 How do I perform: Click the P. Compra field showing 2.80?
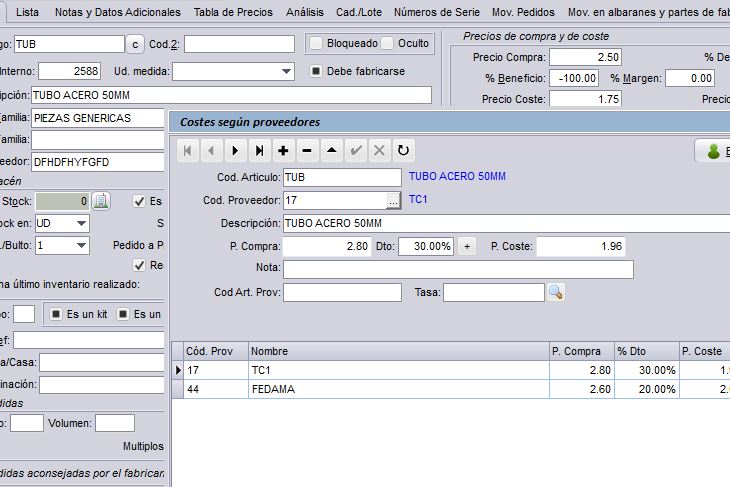[x=327, y=246]
